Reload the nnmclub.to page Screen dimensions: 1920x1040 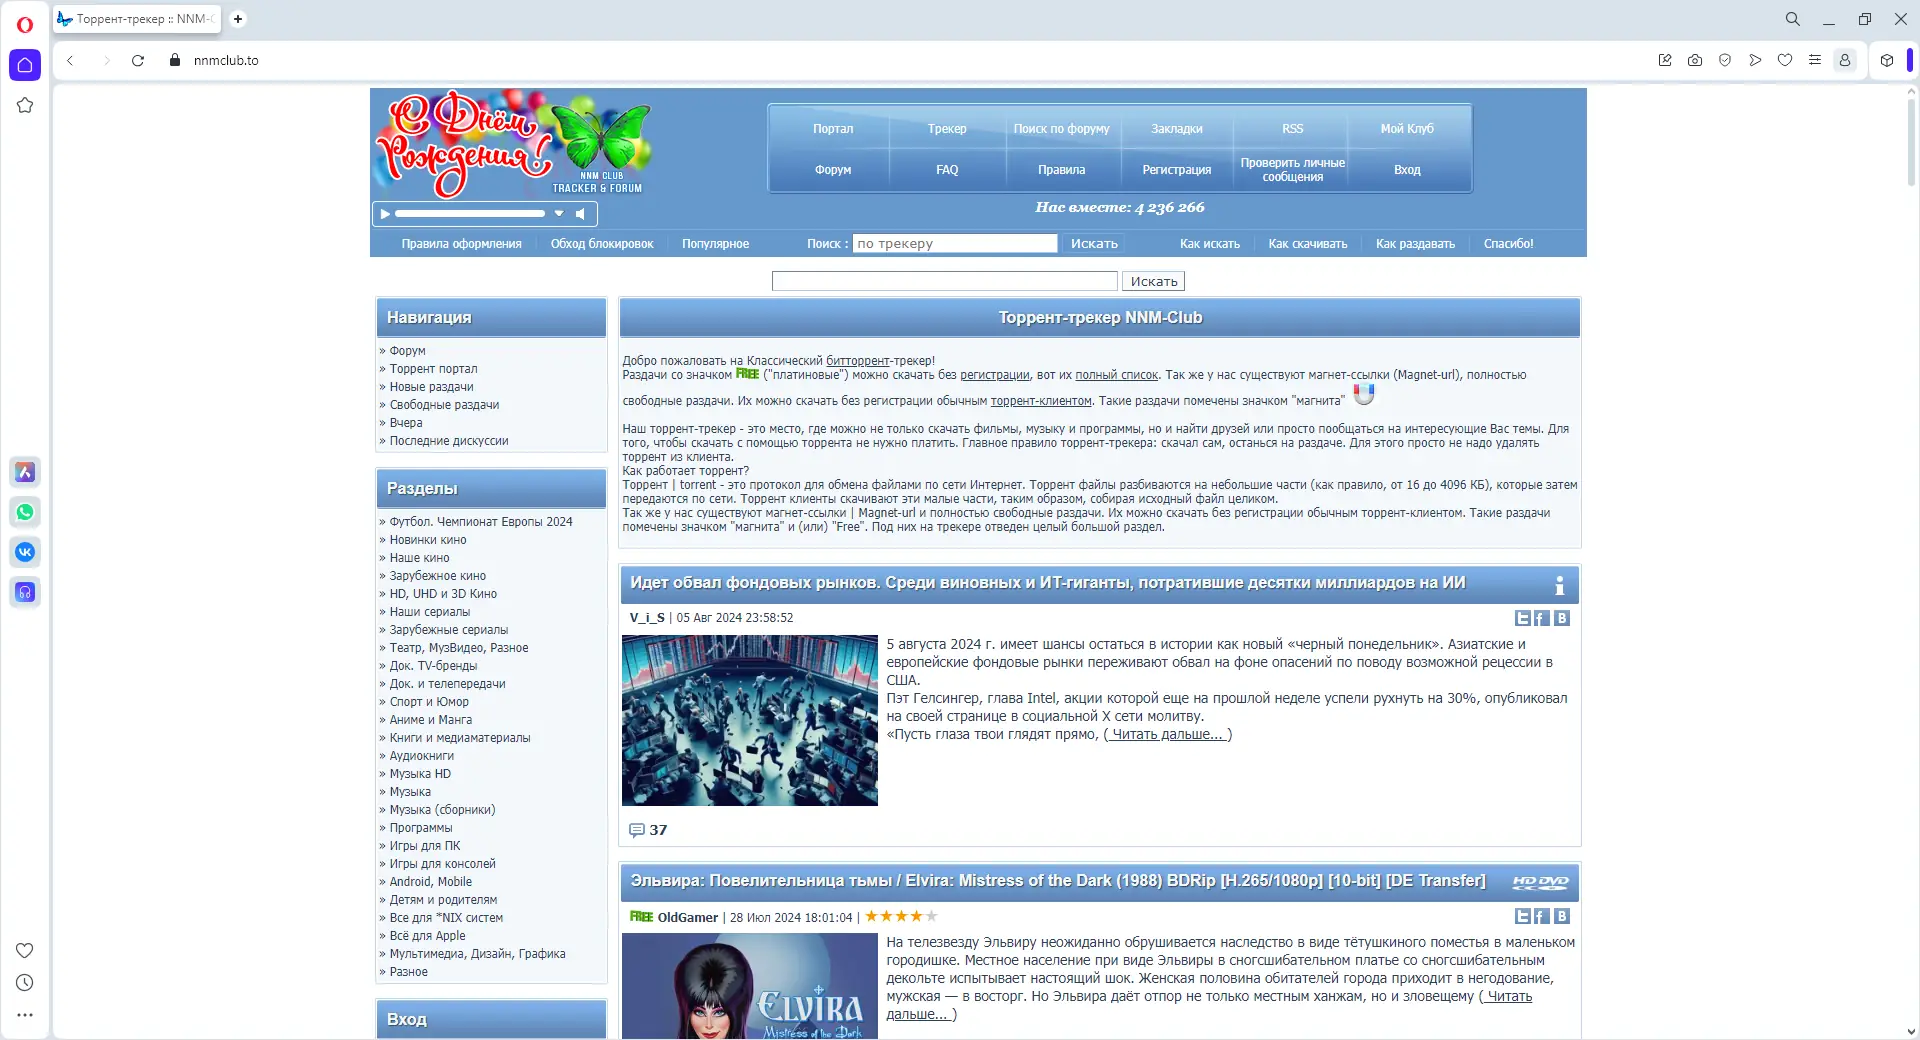tap(138, 60)
